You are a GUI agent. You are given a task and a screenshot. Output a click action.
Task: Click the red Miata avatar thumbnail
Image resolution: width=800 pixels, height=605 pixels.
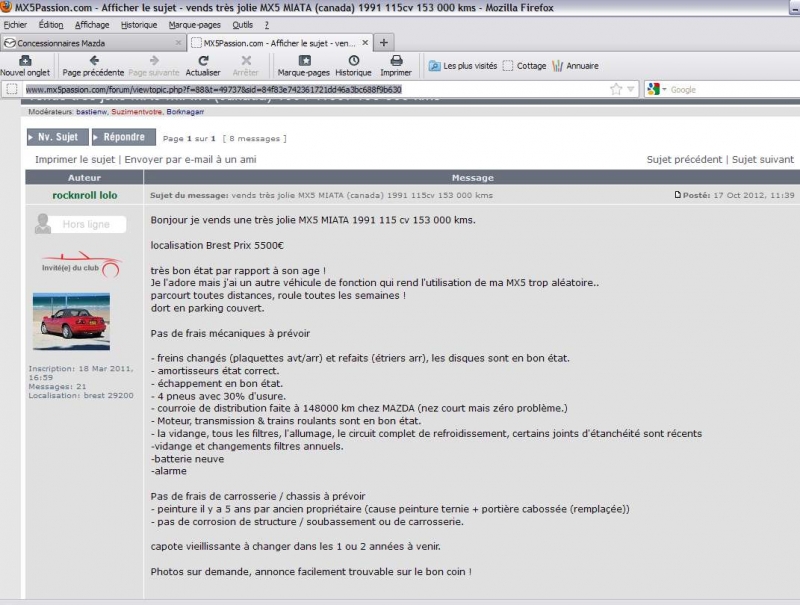pyautogui.click(x=71, y=321)
